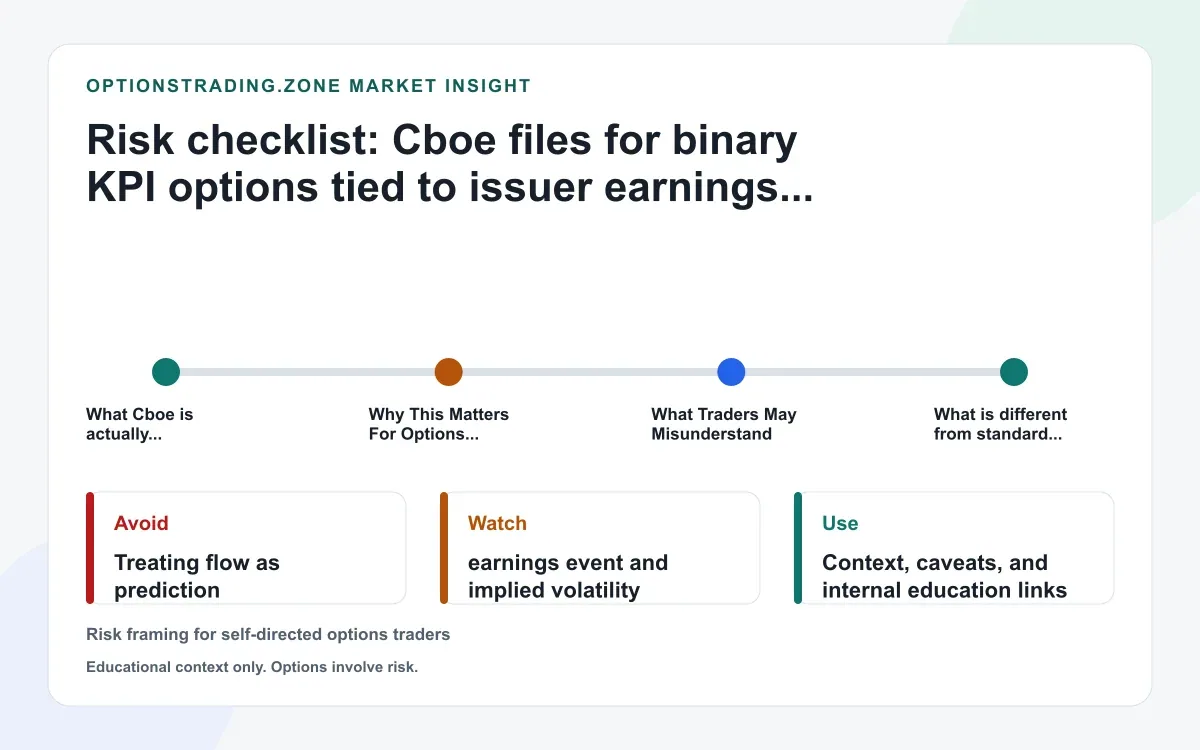This screenshot has width=1200, height=750.
Task: Click the last teal dot above 'What is different'
Action: [x=1014, y=372]
